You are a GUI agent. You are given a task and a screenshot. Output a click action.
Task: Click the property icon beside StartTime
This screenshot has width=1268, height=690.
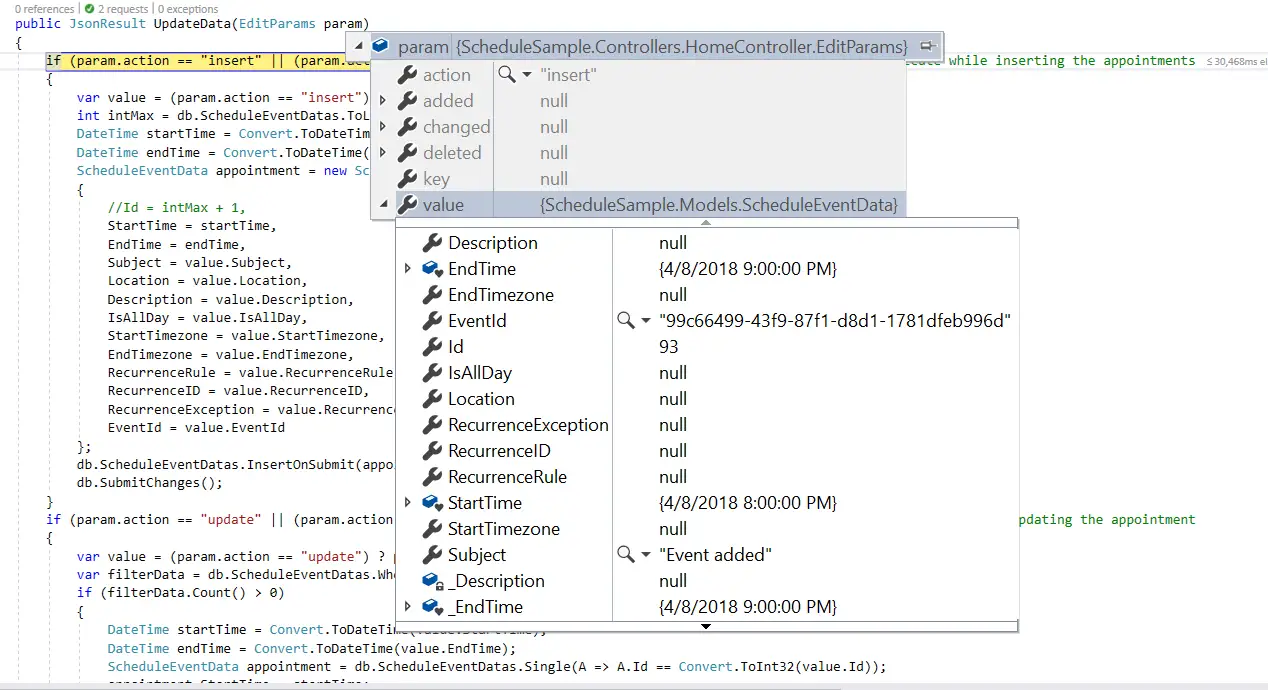tap(432, 503)
